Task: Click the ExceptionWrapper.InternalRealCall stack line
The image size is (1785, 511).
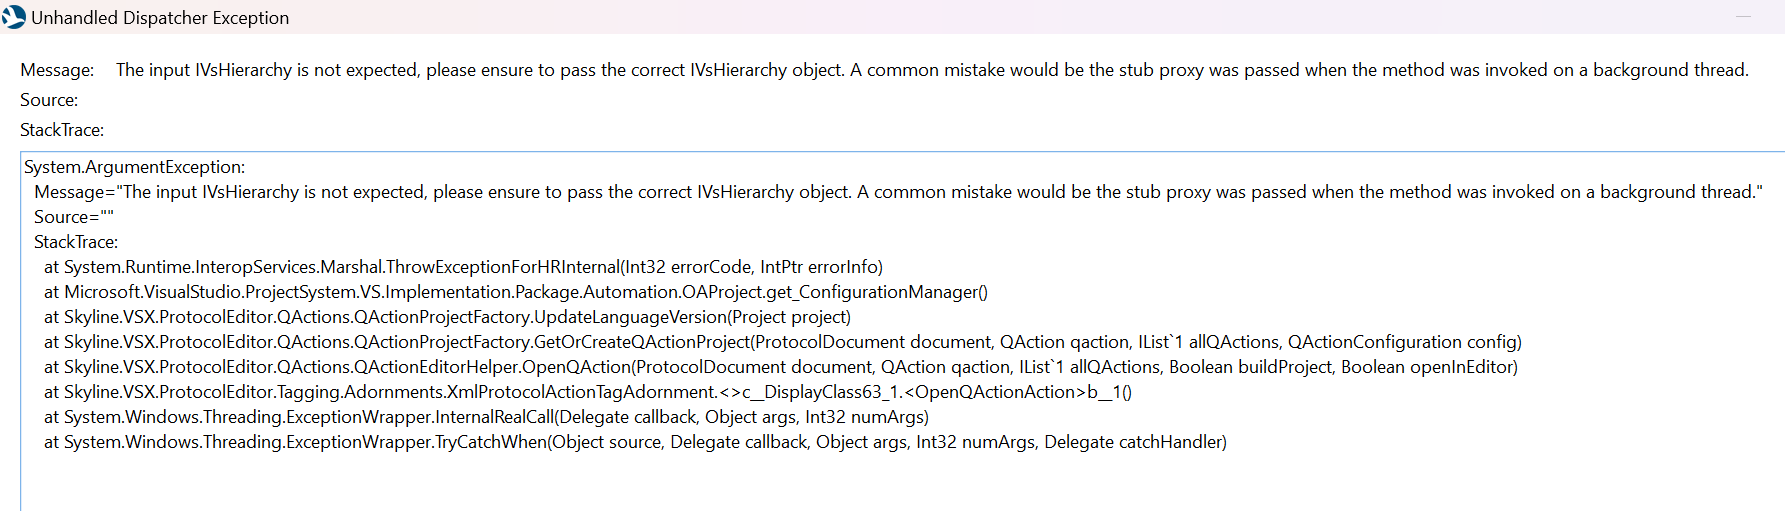Action: pos(486,417)
